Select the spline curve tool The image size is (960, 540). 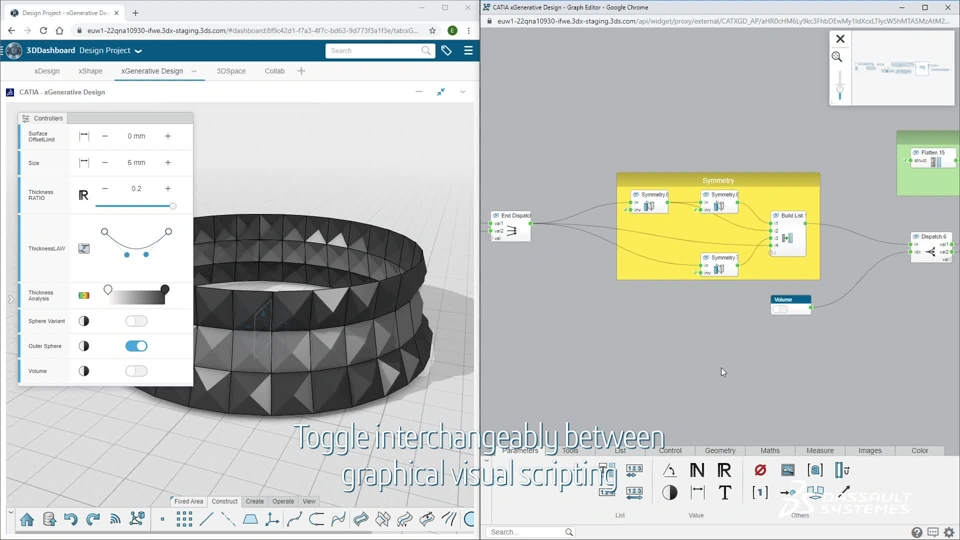point(294,520)
